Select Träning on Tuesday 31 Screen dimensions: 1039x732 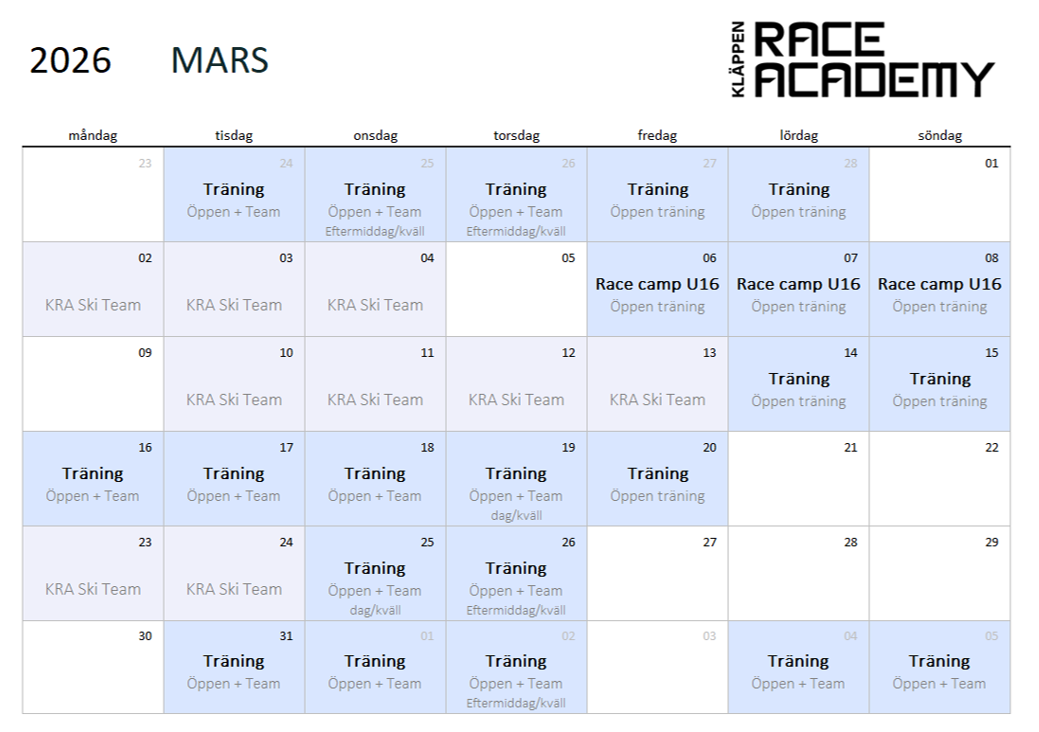[234, 661]
